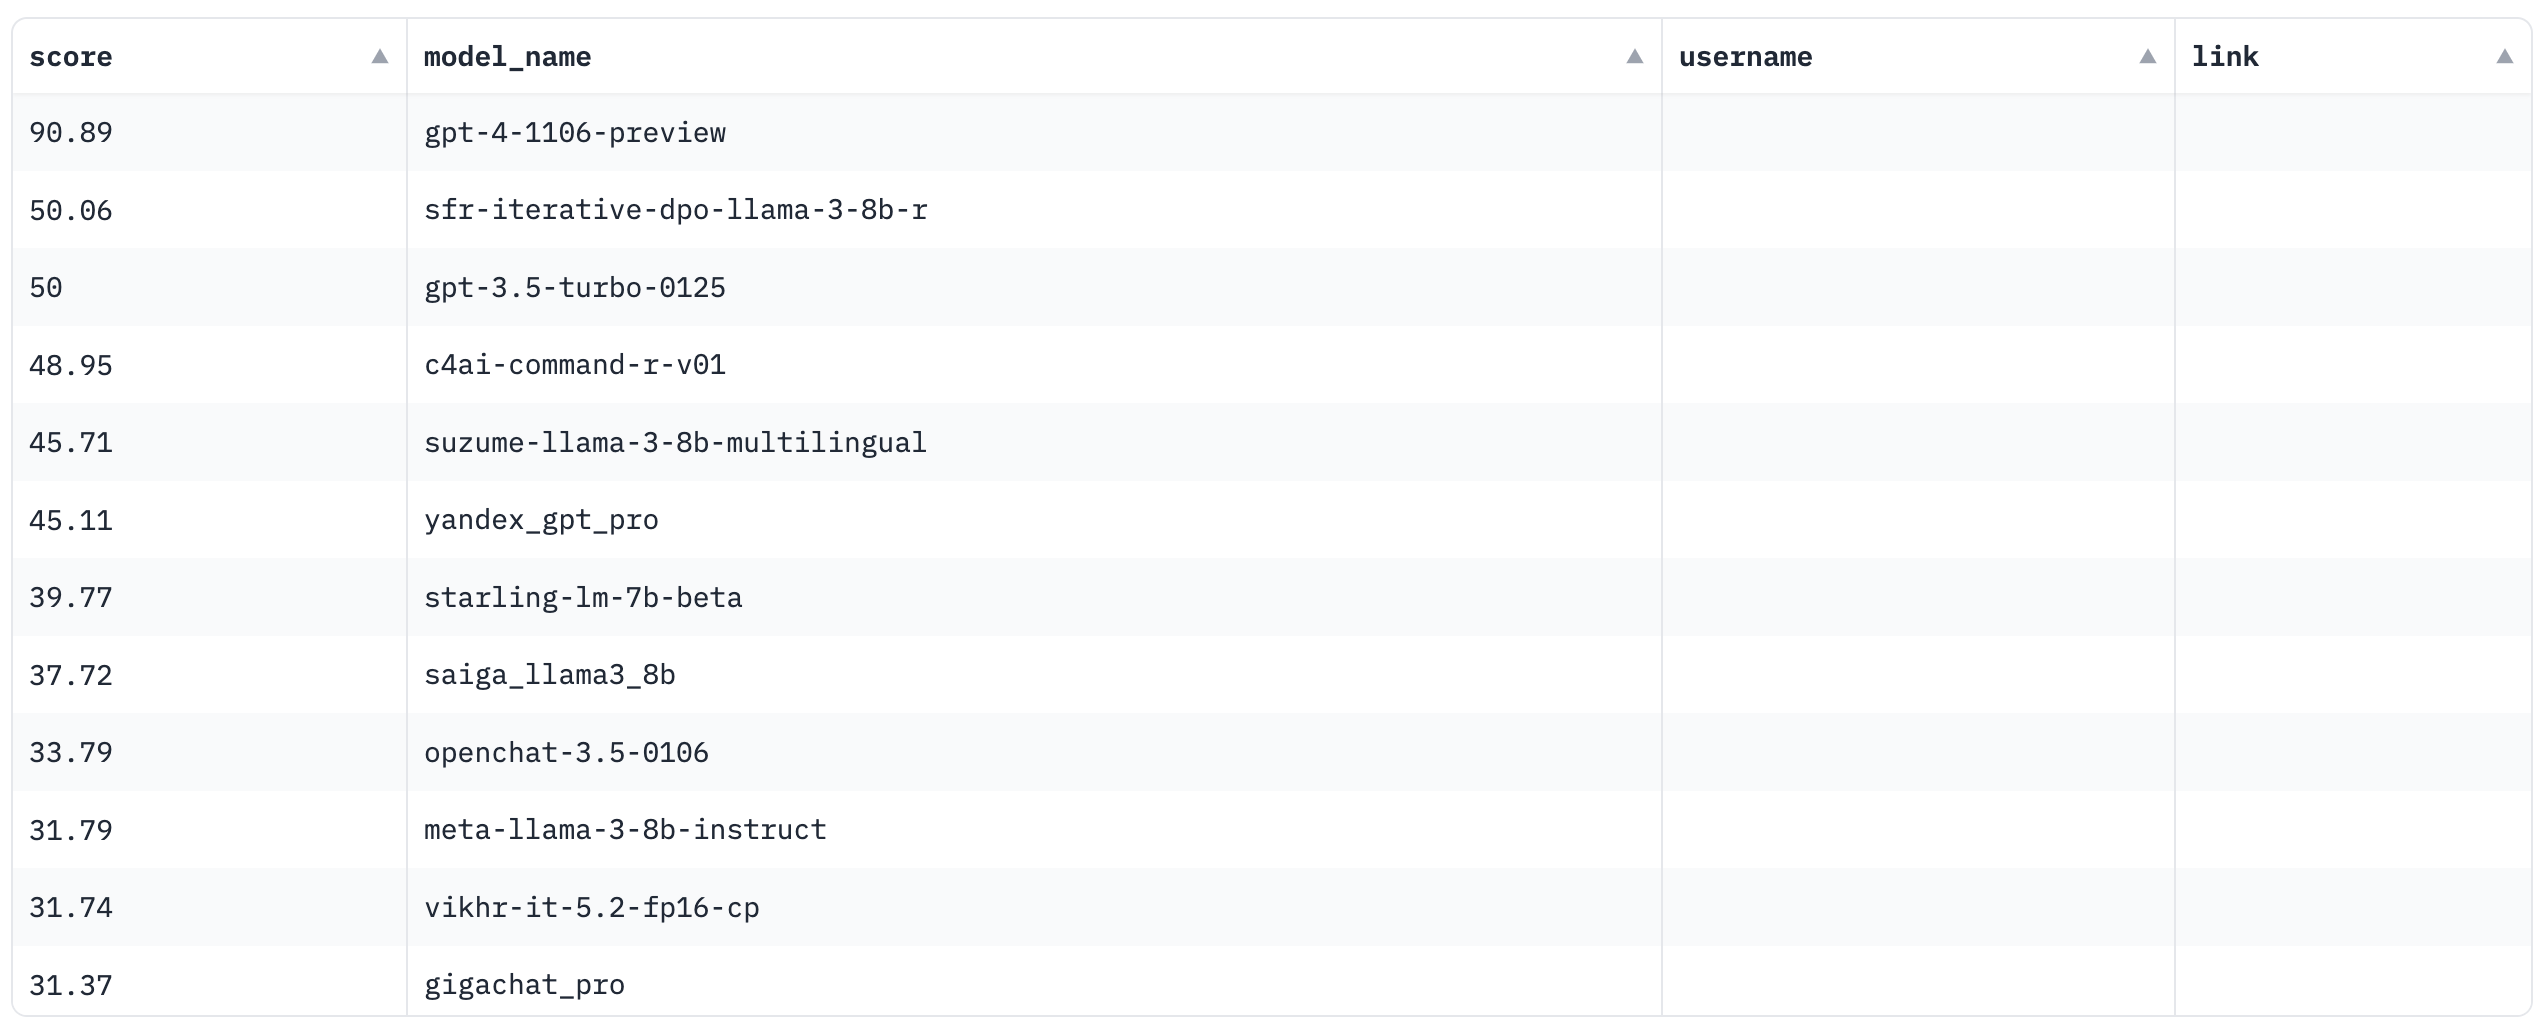
Task: Click the 90.89 score cell
Action: [71, 133]
